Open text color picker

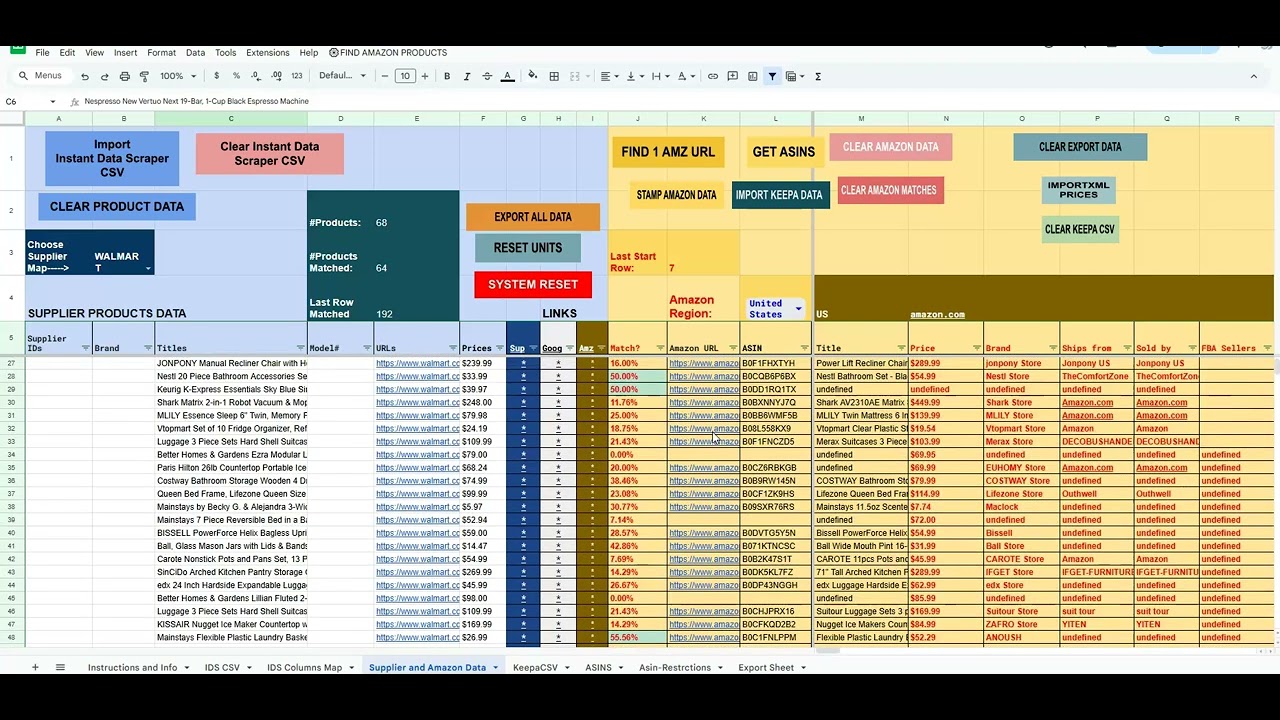click(x=507, y=76)
